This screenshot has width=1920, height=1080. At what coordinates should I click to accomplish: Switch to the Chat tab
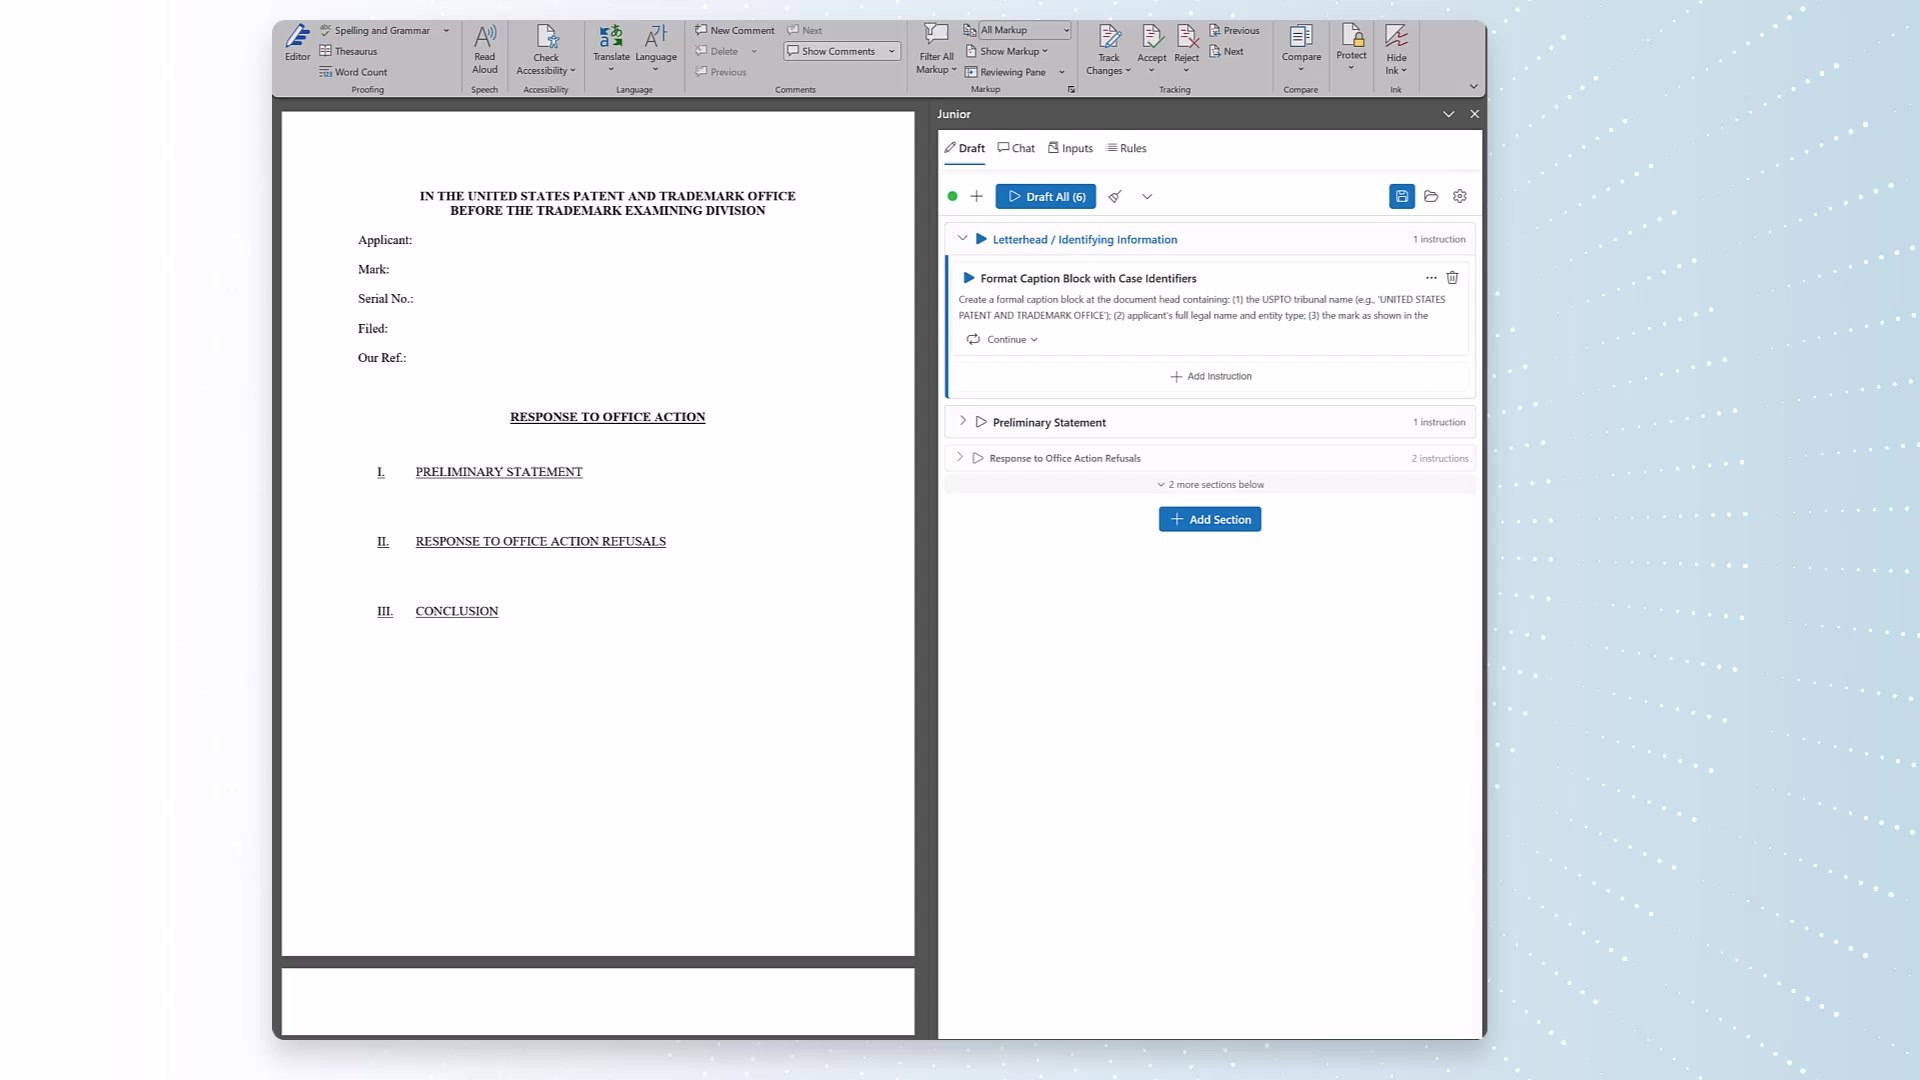point(1016,148)
